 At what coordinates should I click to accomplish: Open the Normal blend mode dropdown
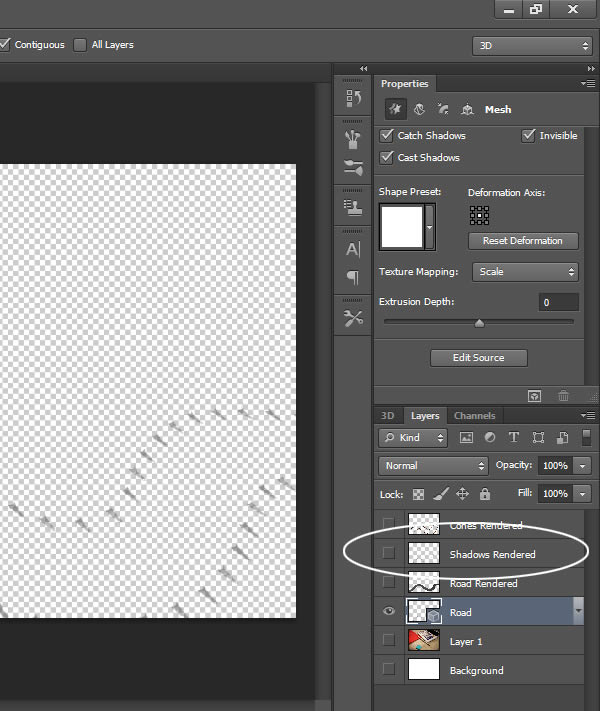click(x=433, y=466)
